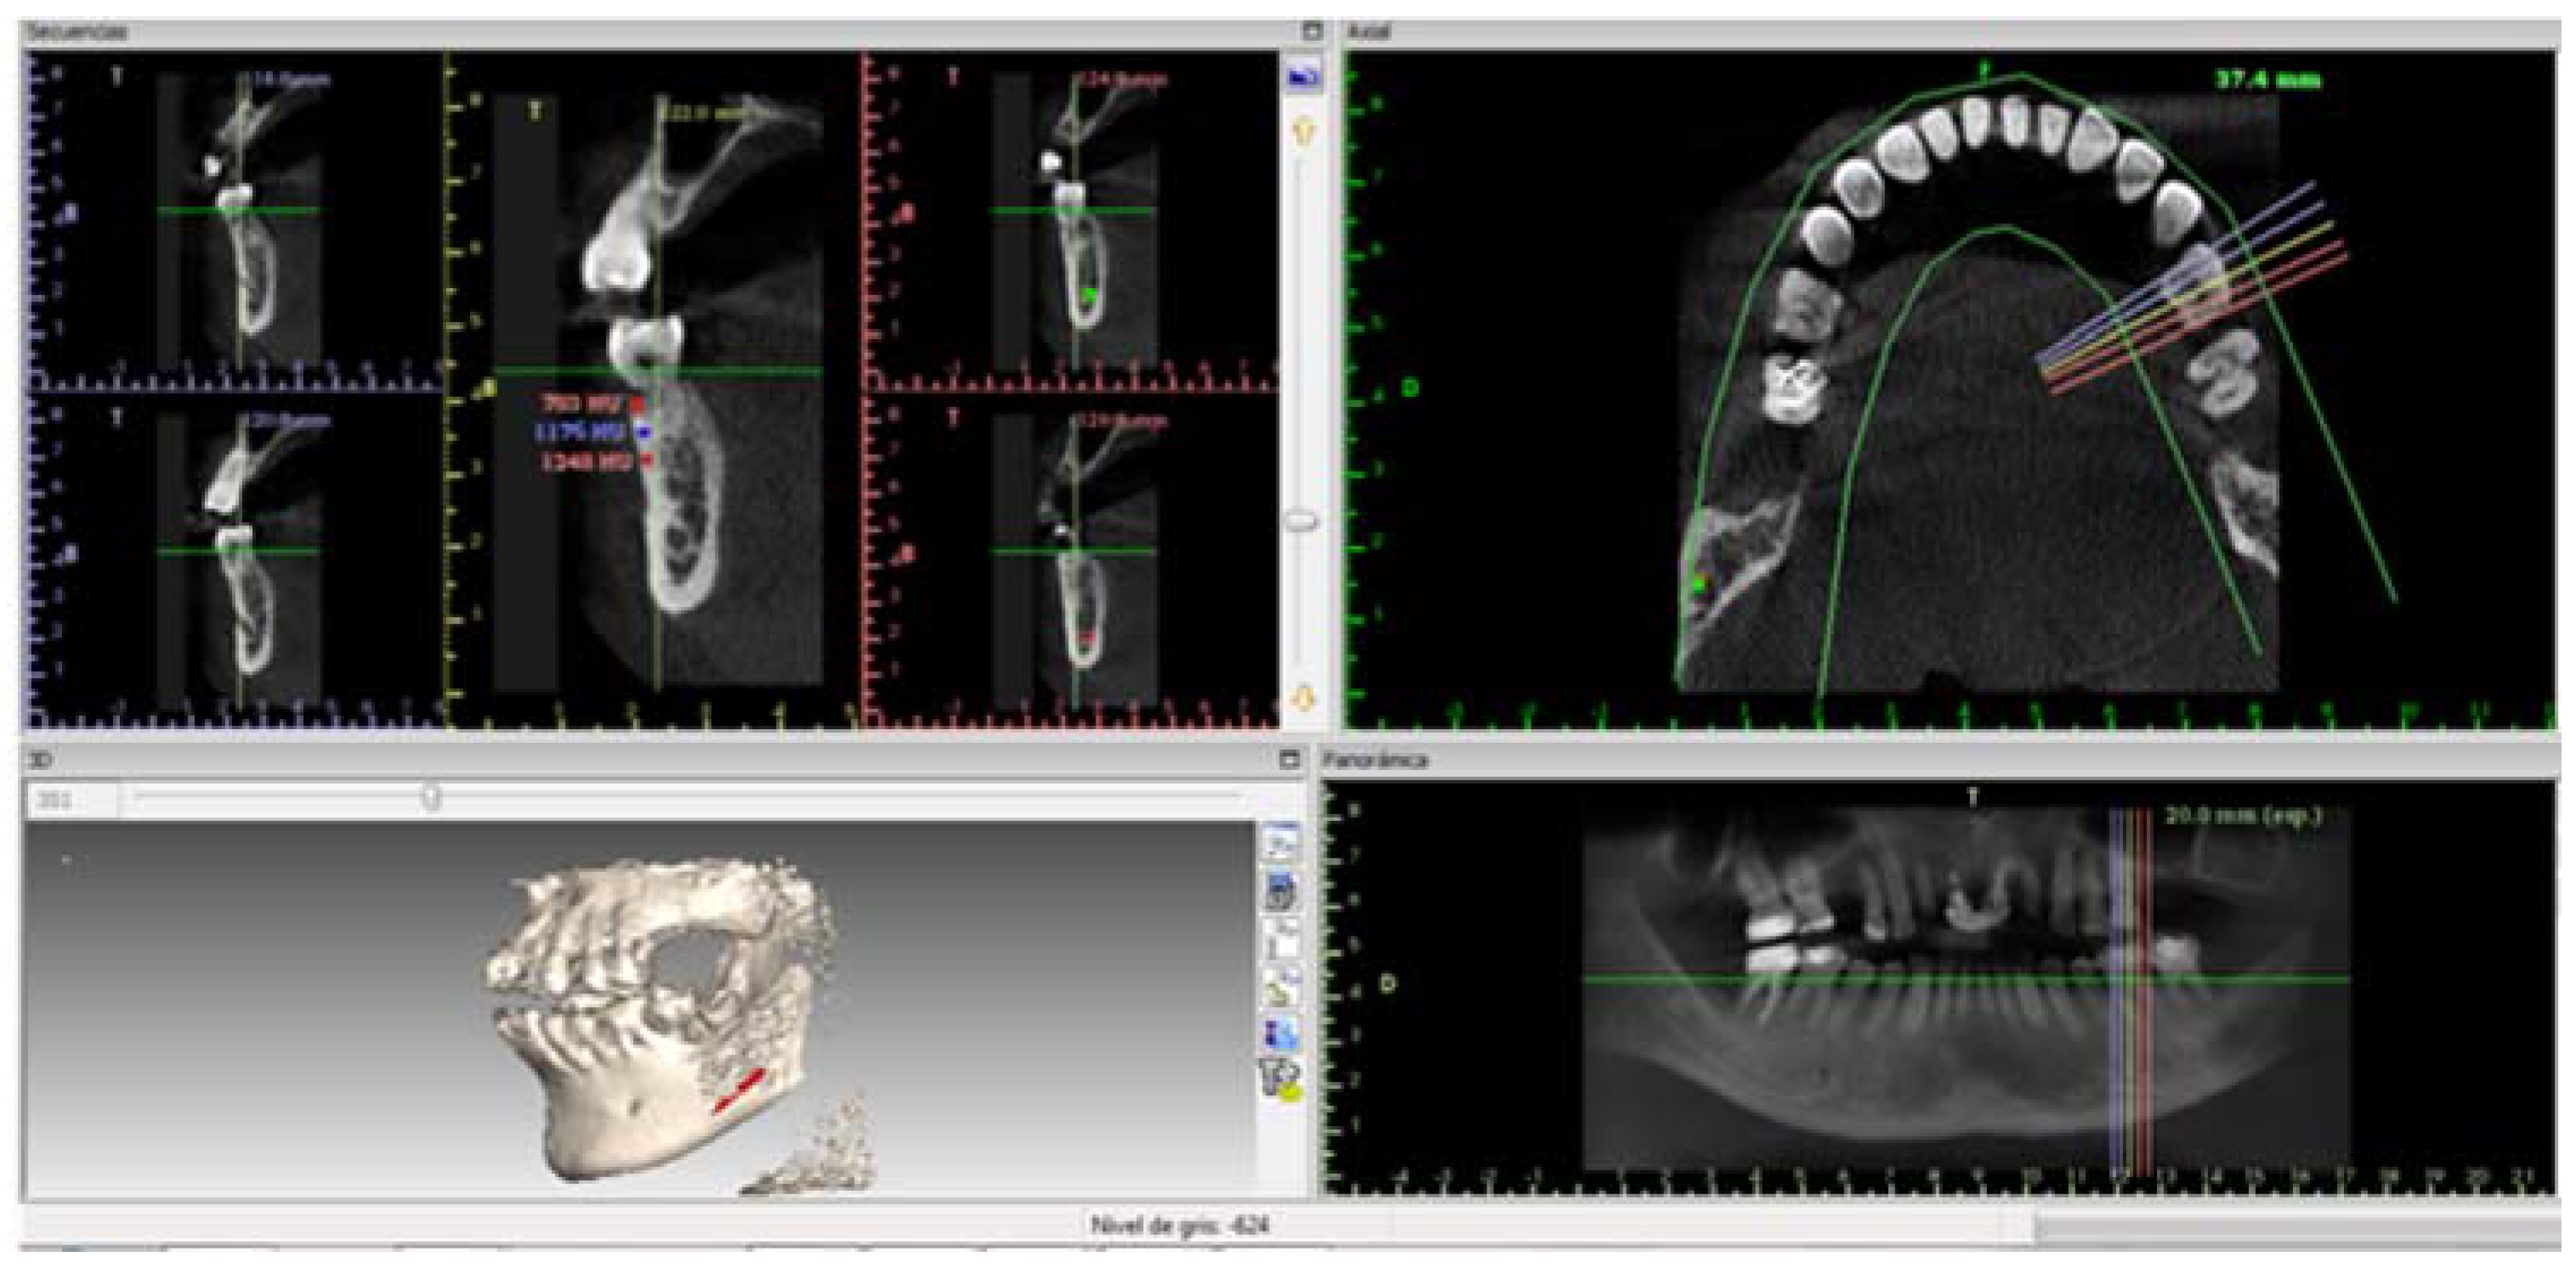
Task: Click the 3D threshold slider handle
Action: click(431, 797)
